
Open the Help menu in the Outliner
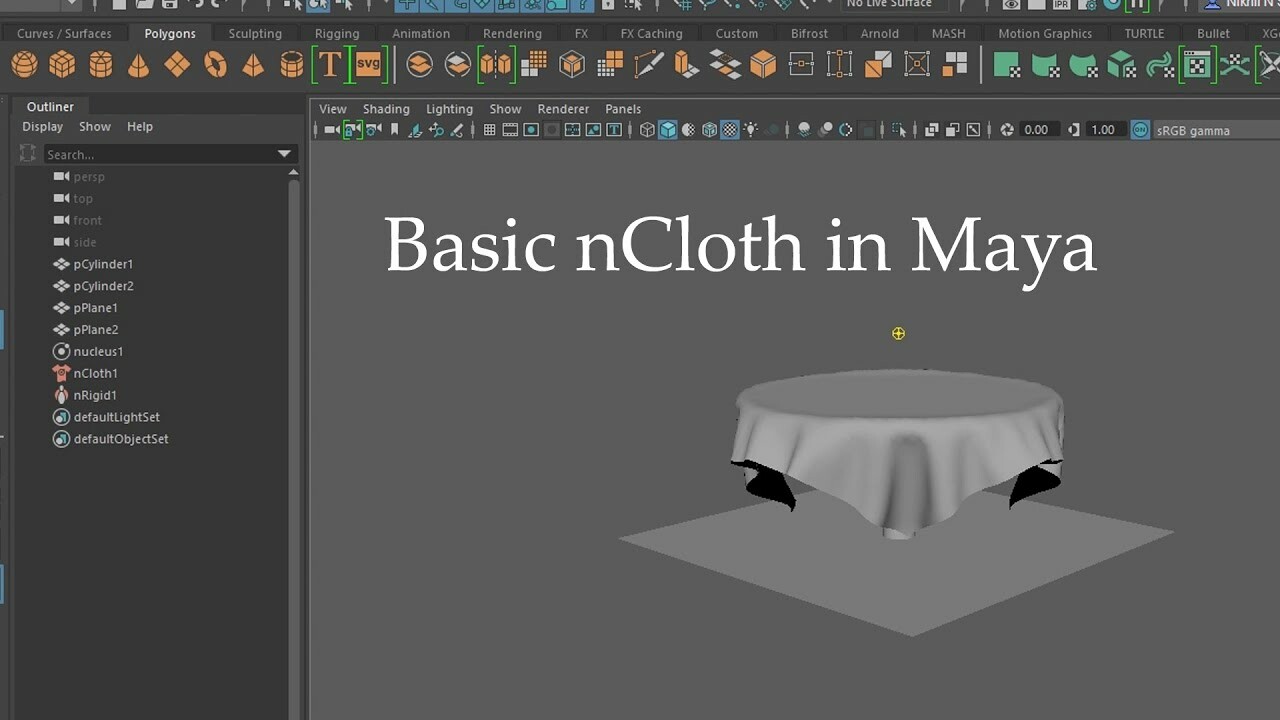point(139,126)
